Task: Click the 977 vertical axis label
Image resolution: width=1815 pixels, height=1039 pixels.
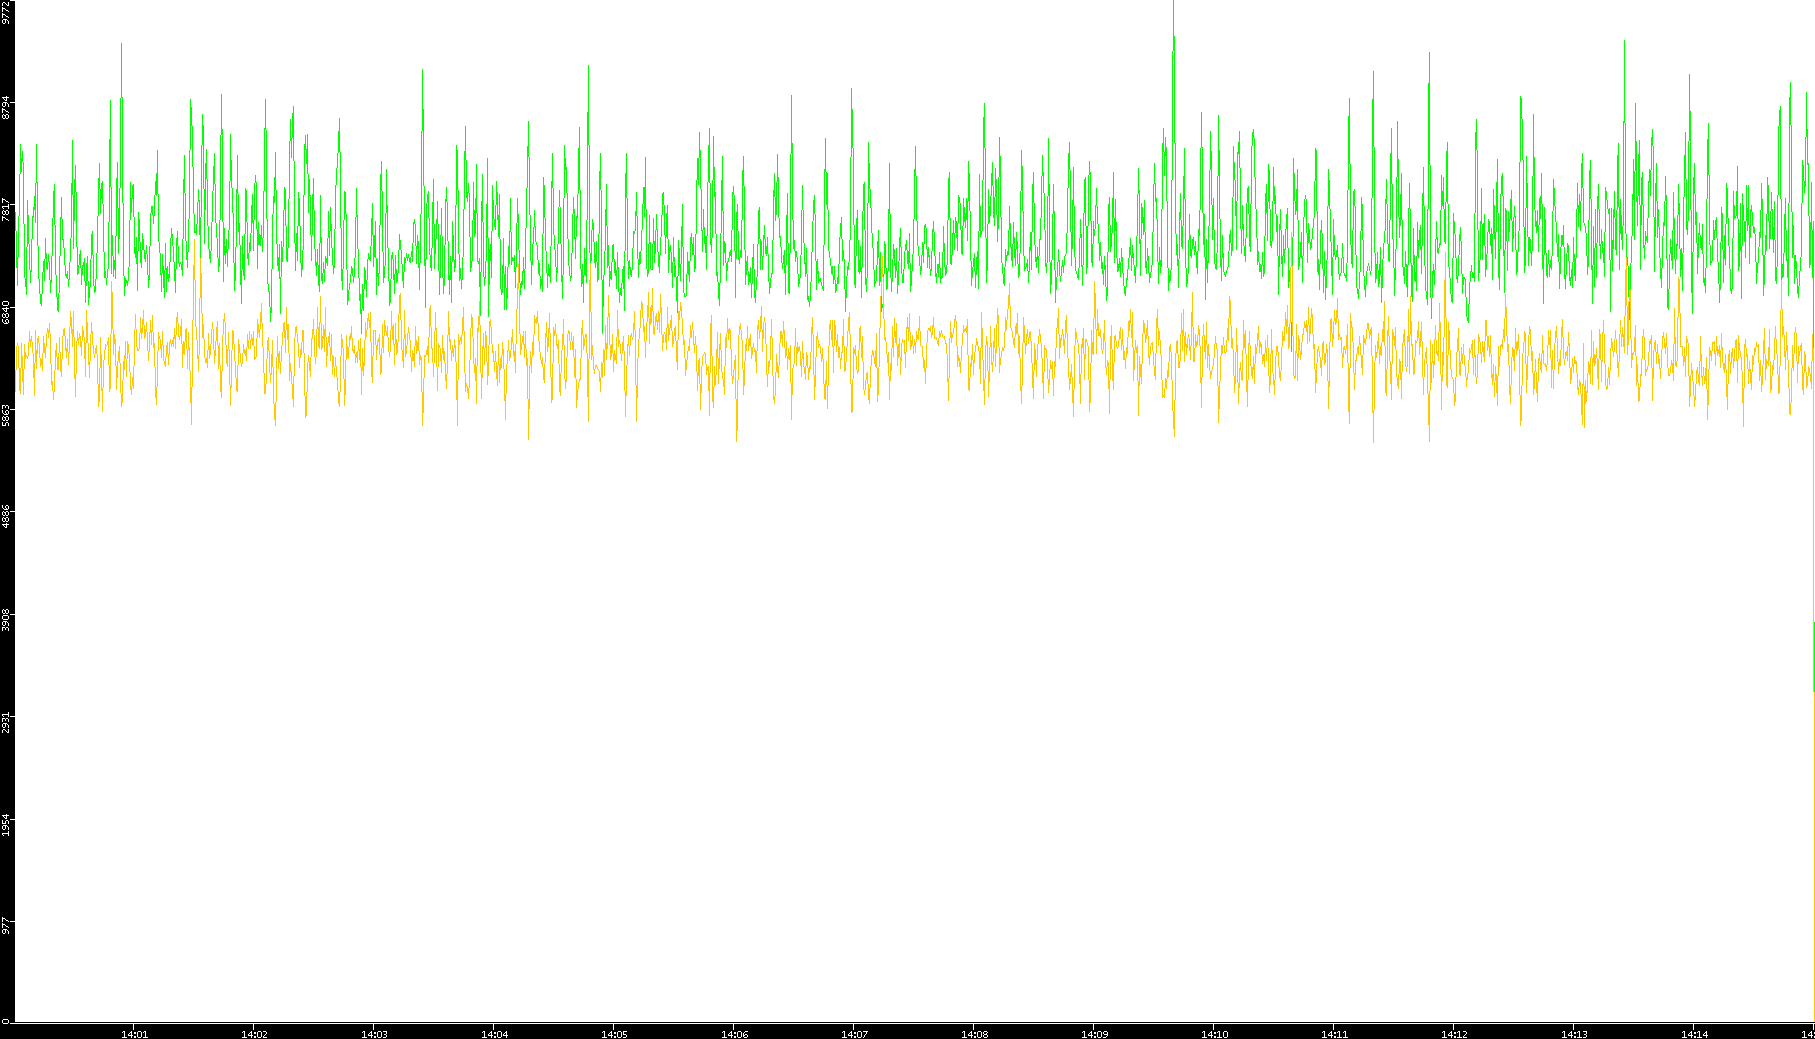Action: point(6,925)
